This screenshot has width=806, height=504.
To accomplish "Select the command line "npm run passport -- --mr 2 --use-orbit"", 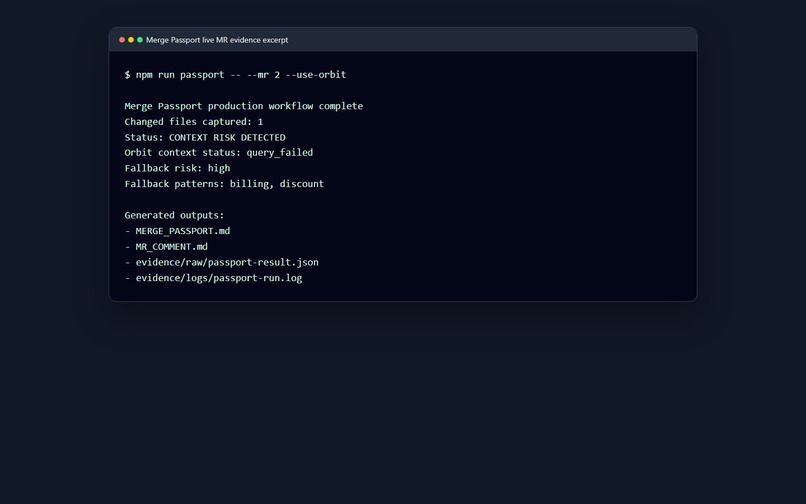I will [x=241, y=75].
